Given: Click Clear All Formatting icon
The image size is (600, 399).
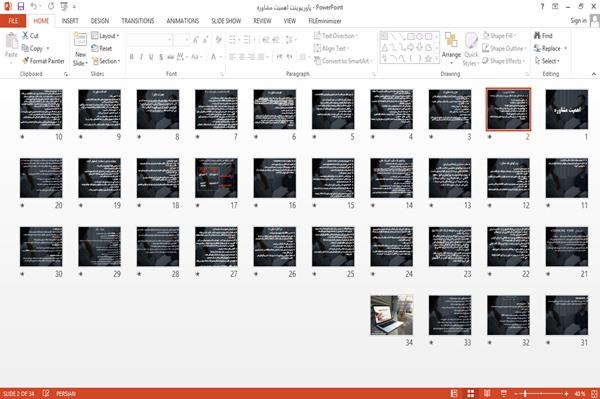Looking at the screenshot, I should pos(218,40).
